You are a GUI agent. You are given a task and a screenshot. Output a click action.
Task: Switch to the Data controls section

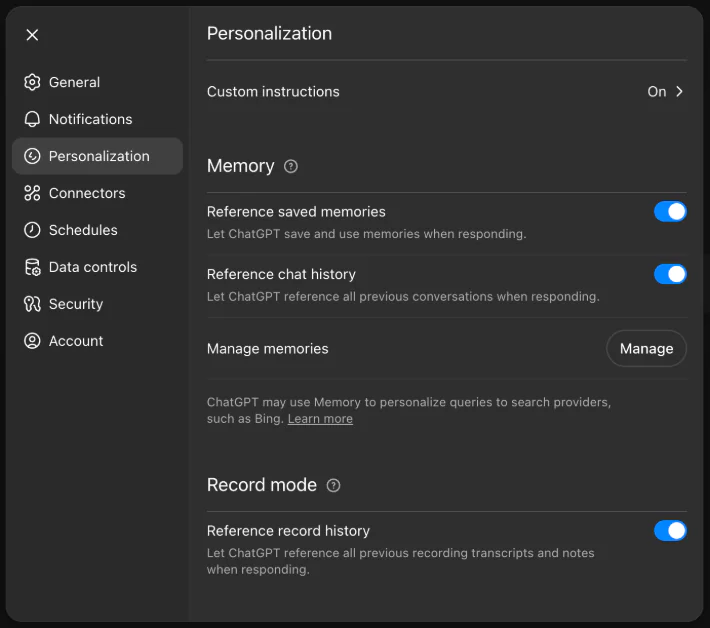(x=92, y=267)
